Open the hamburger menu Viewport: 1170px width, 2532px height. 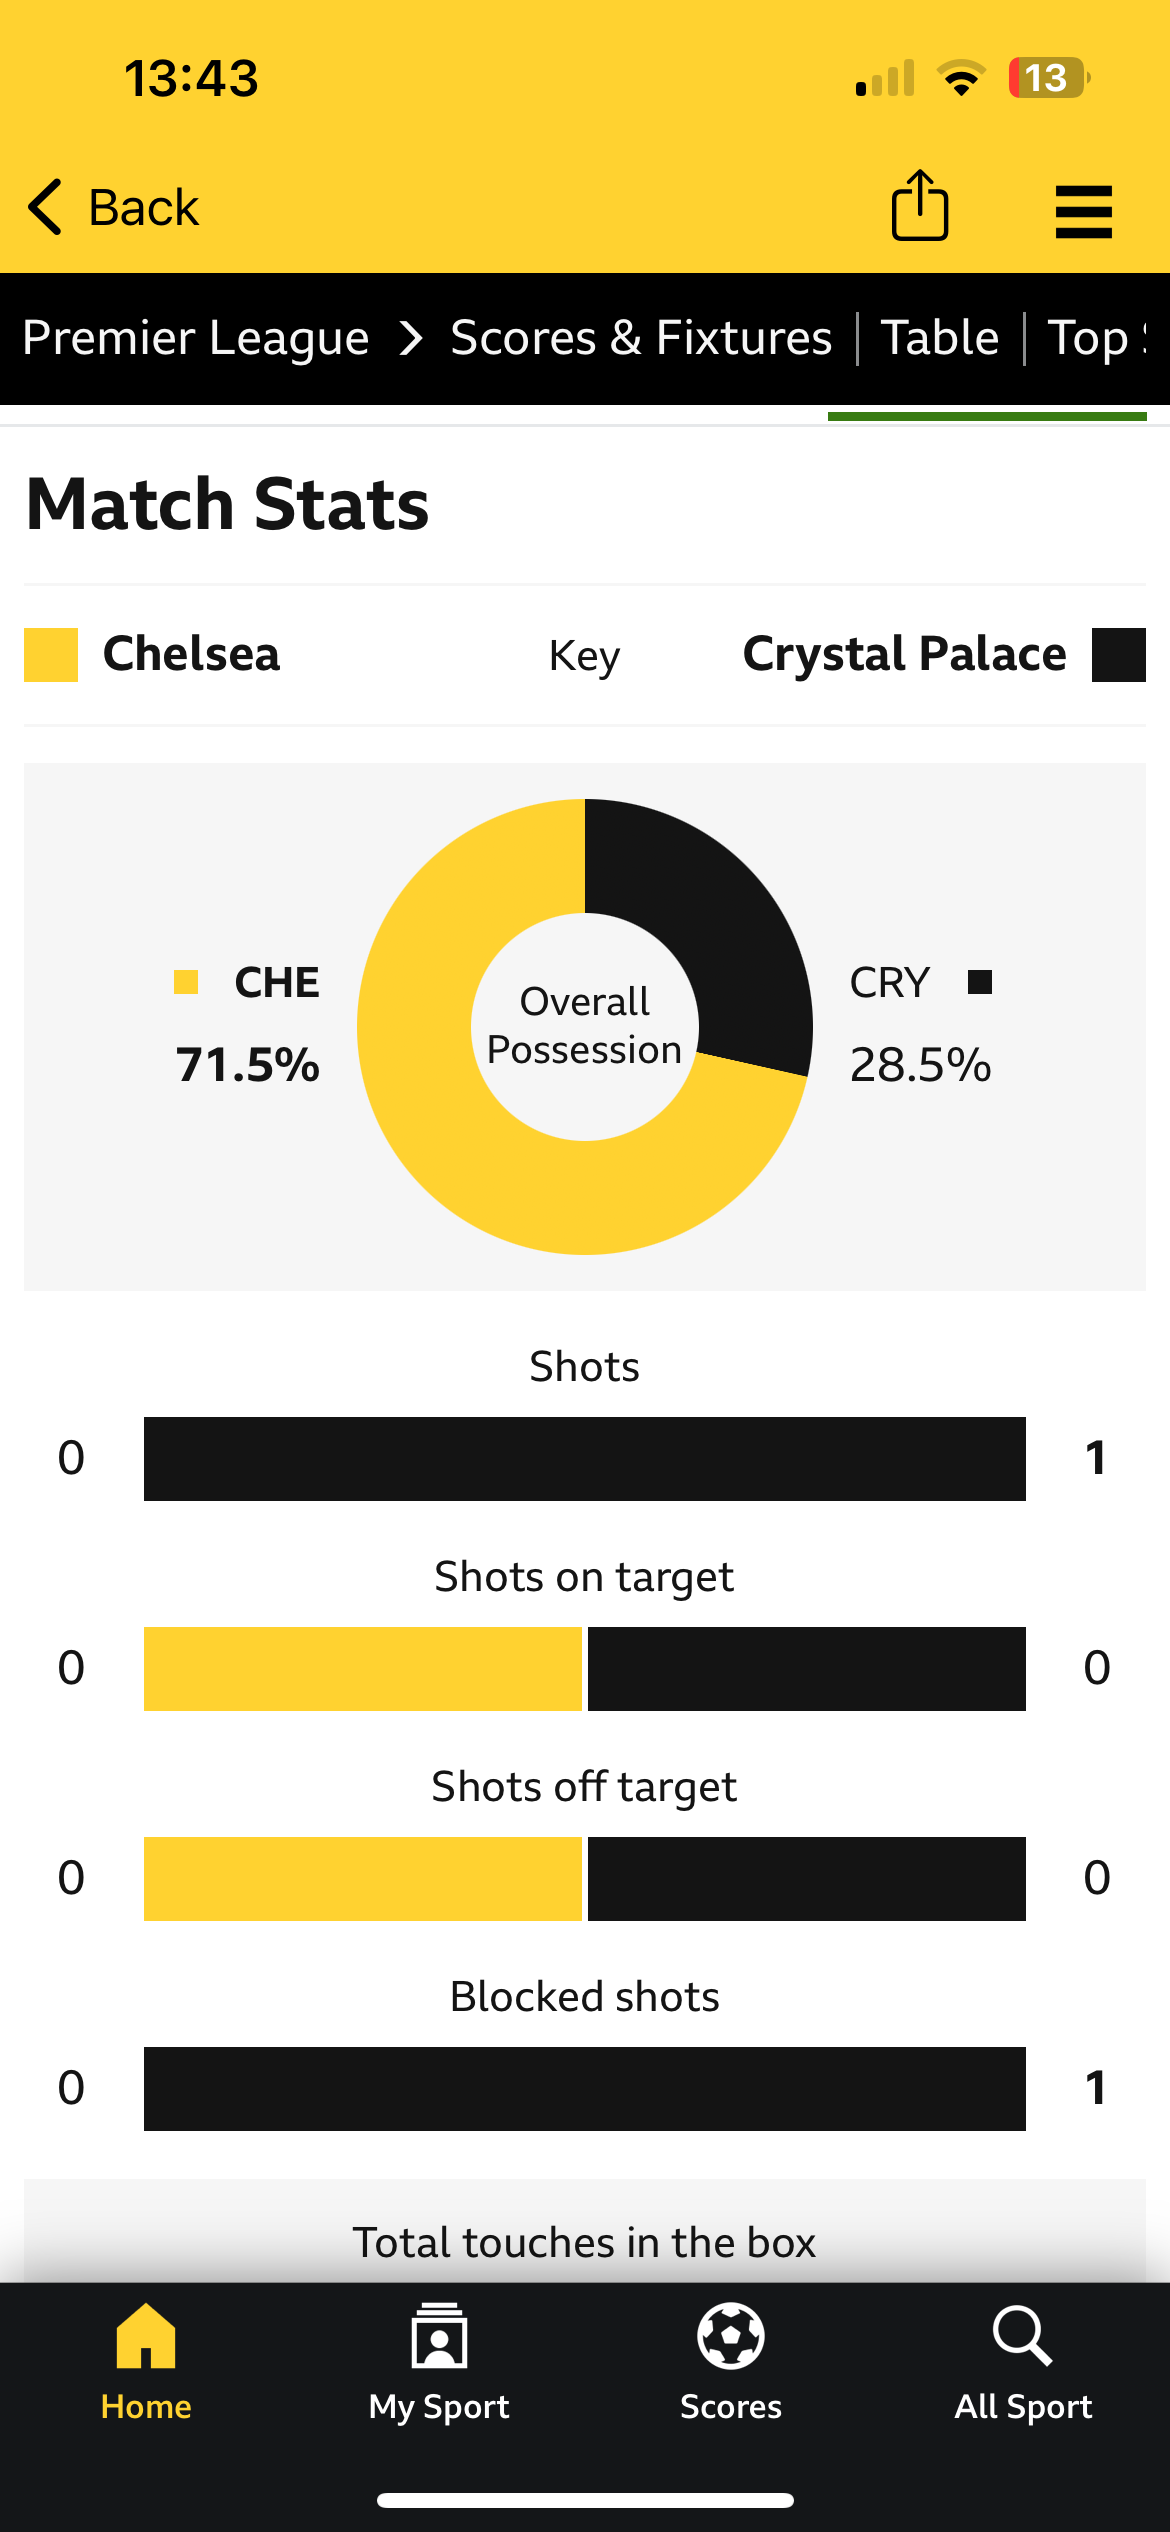1084,212
